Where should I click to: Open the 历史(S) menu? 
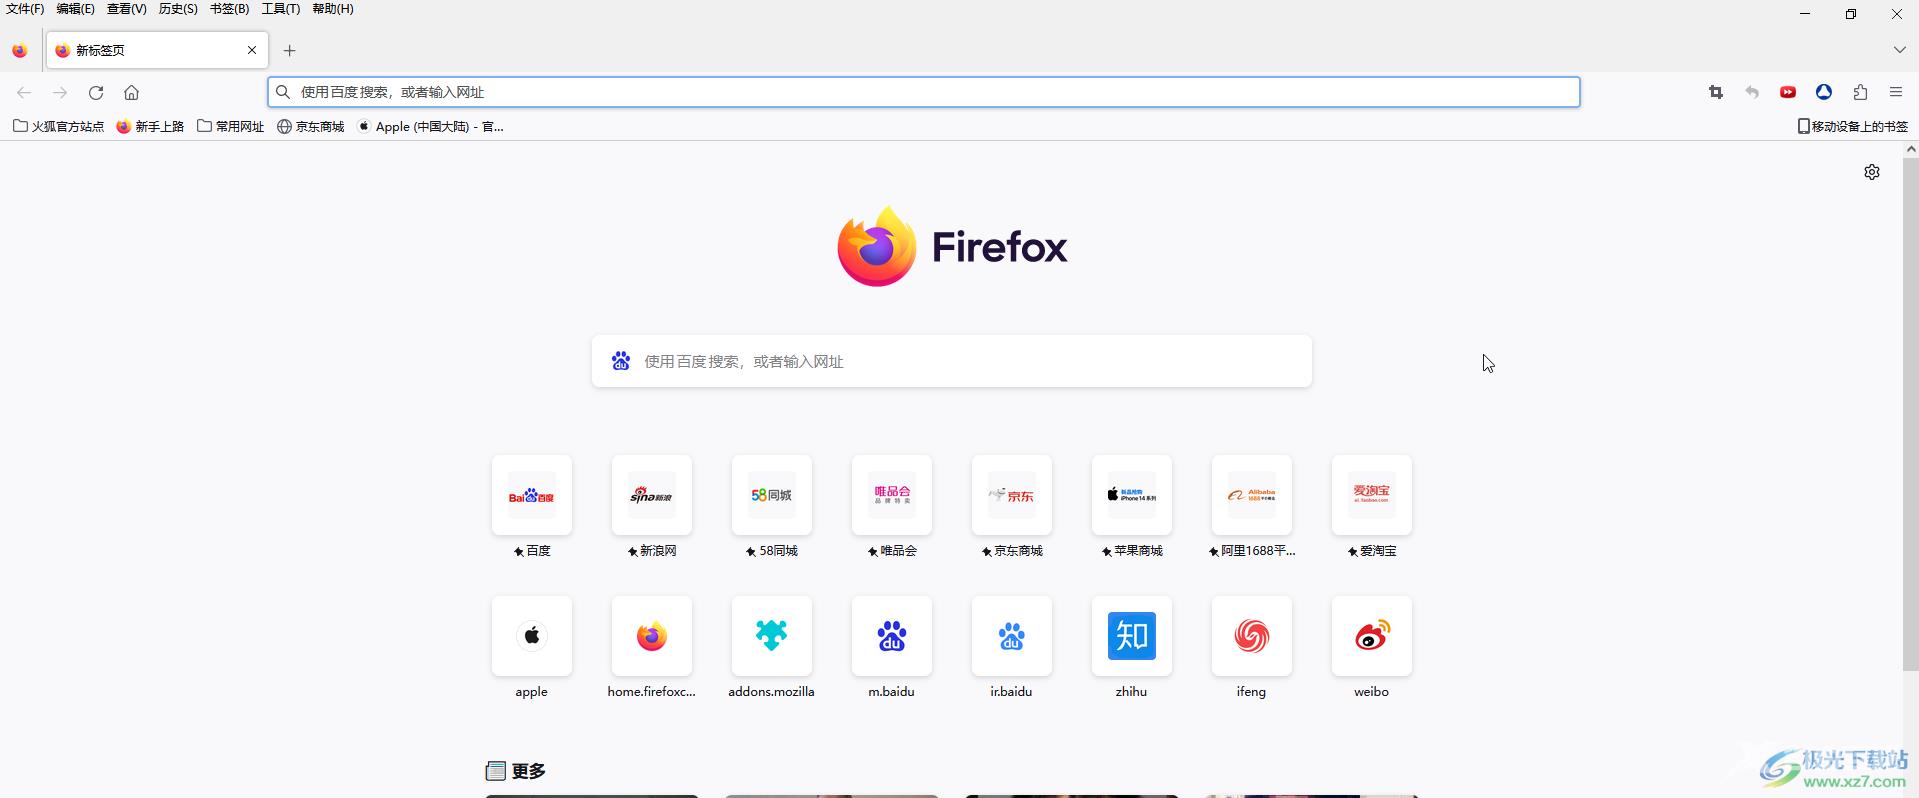(178, 9)
